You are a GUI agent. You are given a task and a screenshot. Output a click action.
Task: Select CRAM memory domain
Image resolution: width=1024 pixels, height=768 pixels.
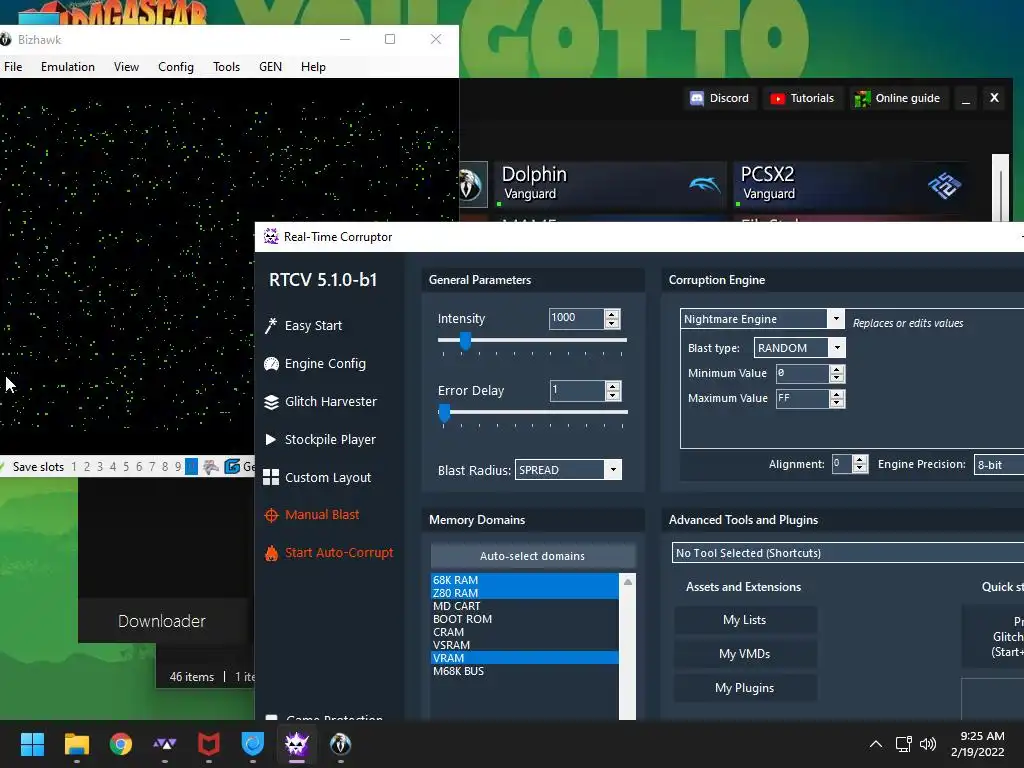click(x=524, y=632)
